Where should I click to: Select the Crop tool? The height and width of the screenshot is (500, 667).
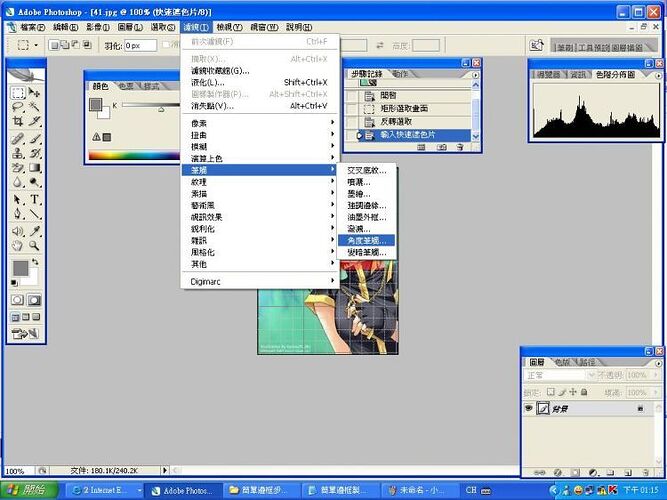[x=17, y=121]
